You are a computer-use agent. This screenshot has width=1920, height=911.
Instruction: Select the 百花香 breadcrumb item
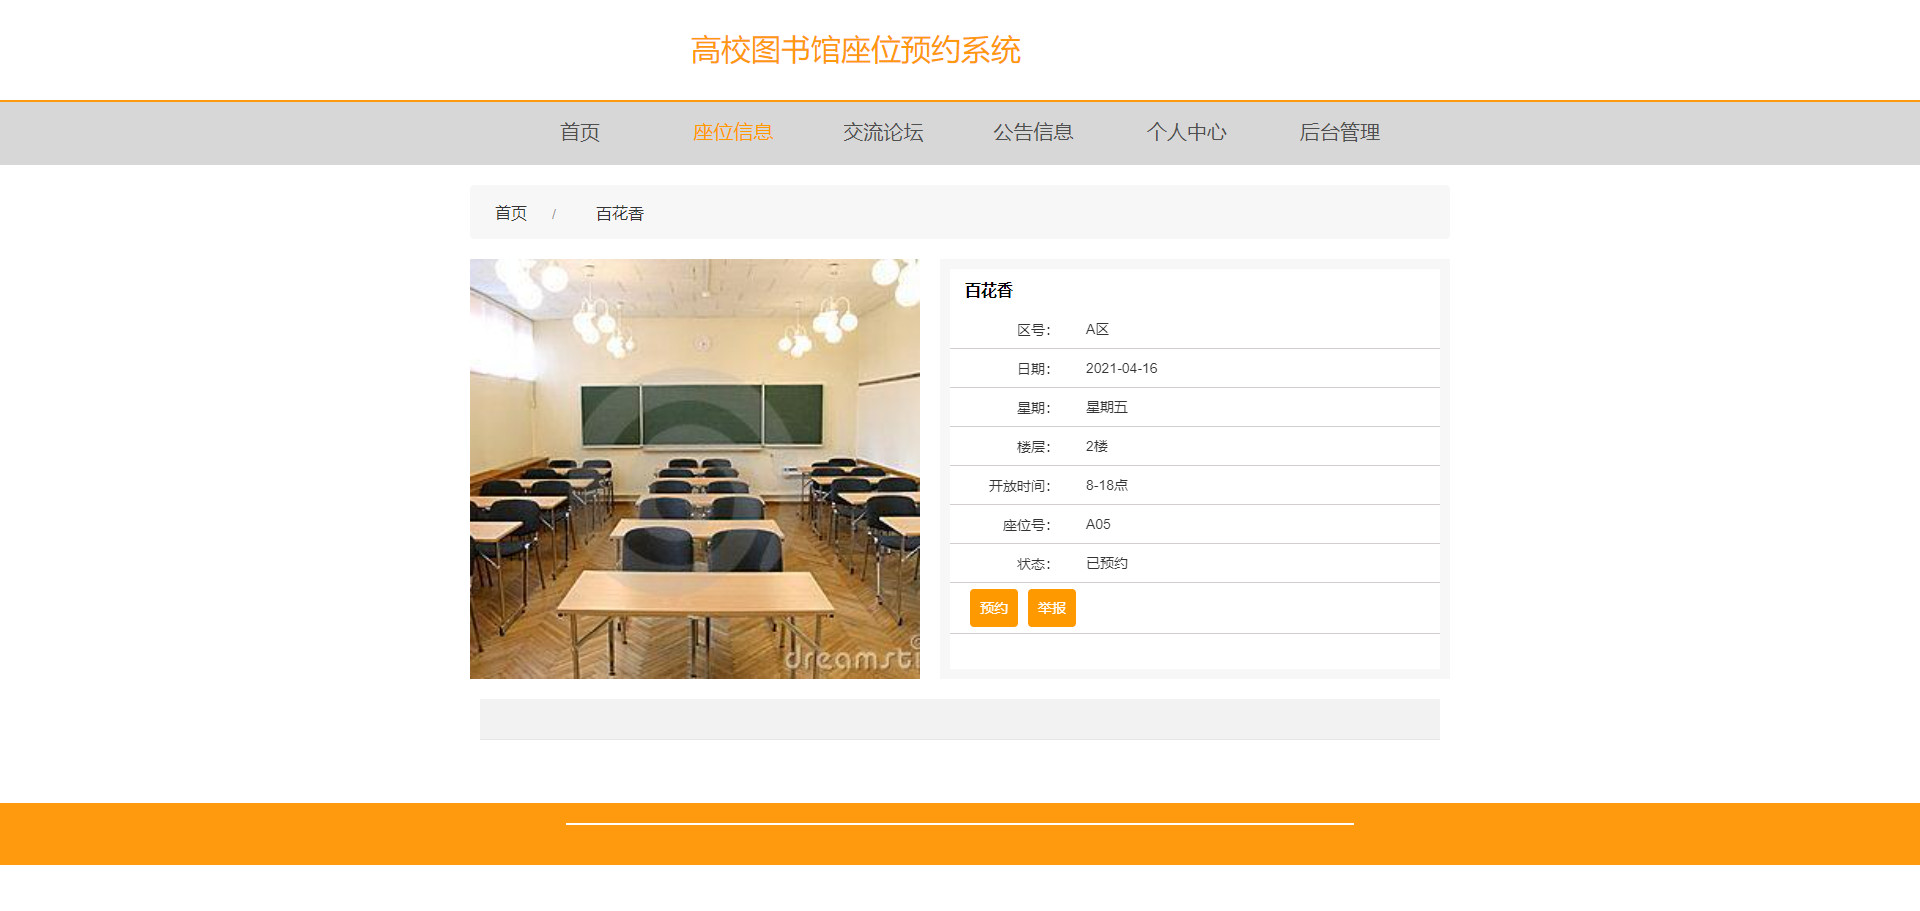(x=620, y=214)
